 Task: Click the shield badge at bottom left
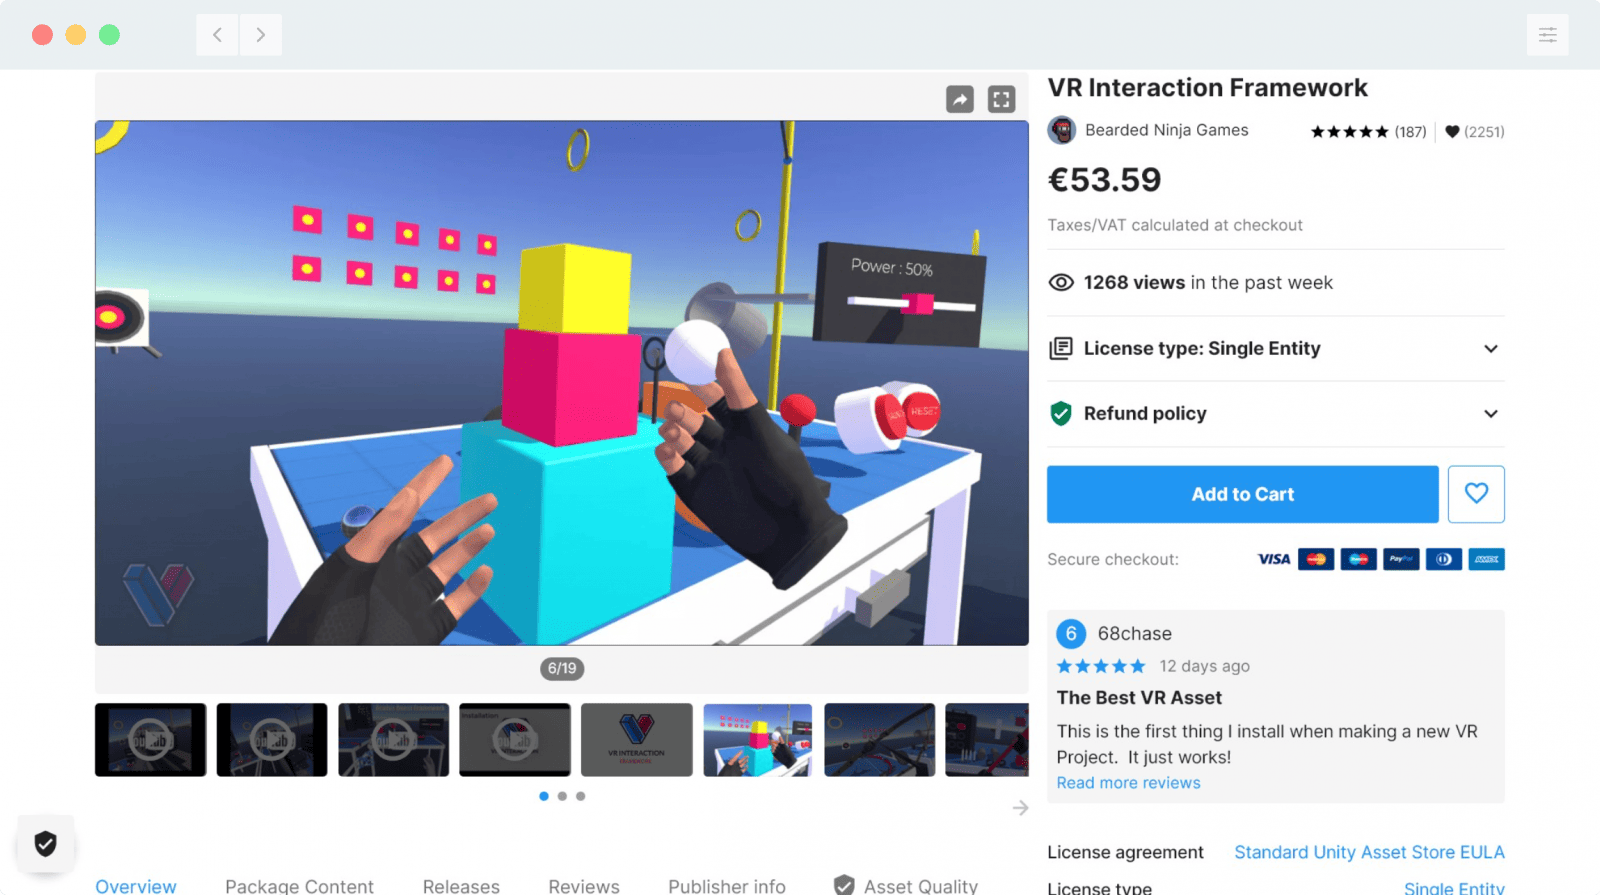pyautogui.click(x=45, y=844)
